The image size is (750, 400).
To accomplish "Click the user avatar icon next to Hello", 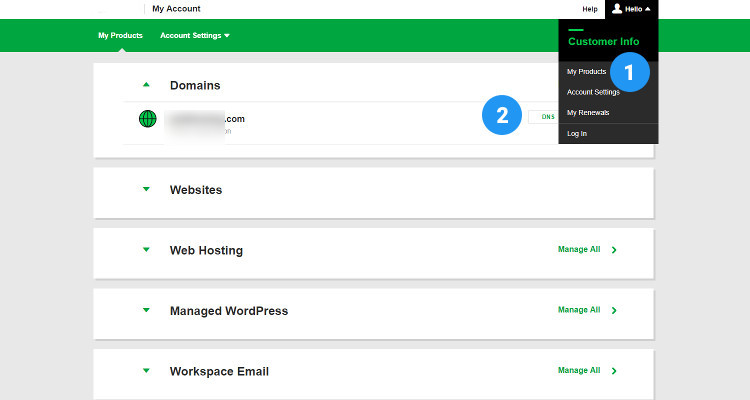I will 617,9.
